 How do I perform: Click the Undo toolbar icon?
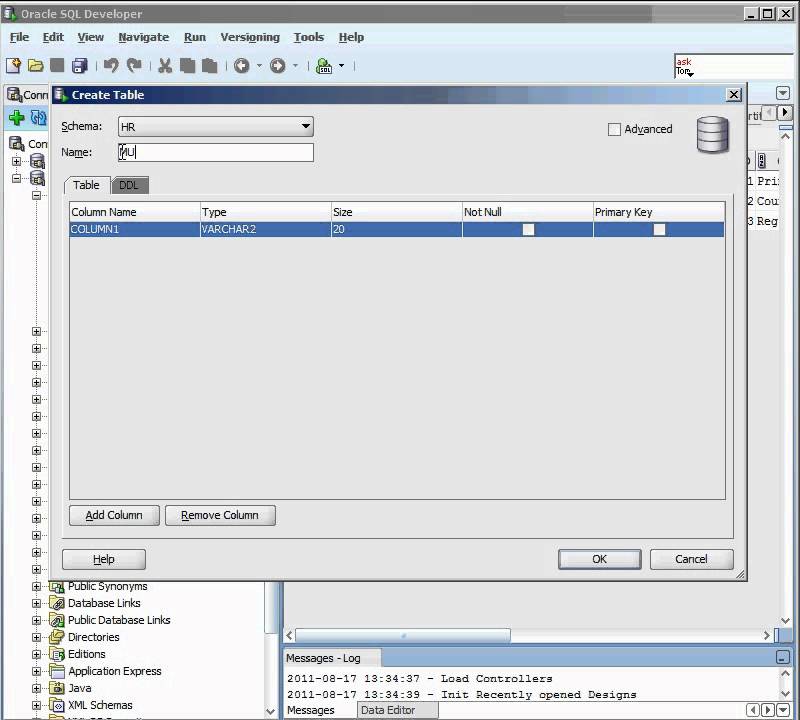(111, 65)
